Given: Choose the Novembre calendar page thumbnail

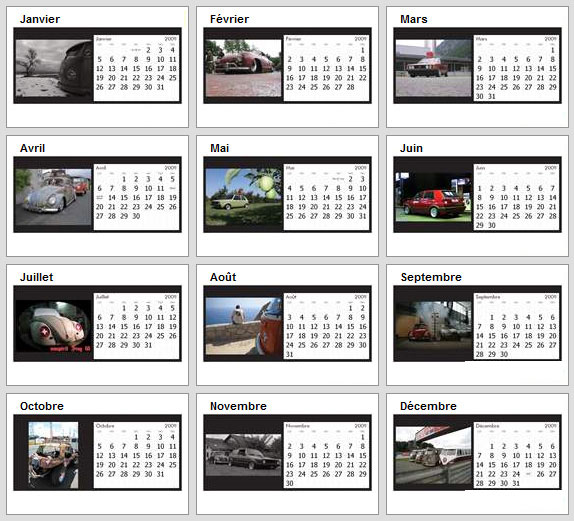Looking at the screenshot, I should click(287, 453).
